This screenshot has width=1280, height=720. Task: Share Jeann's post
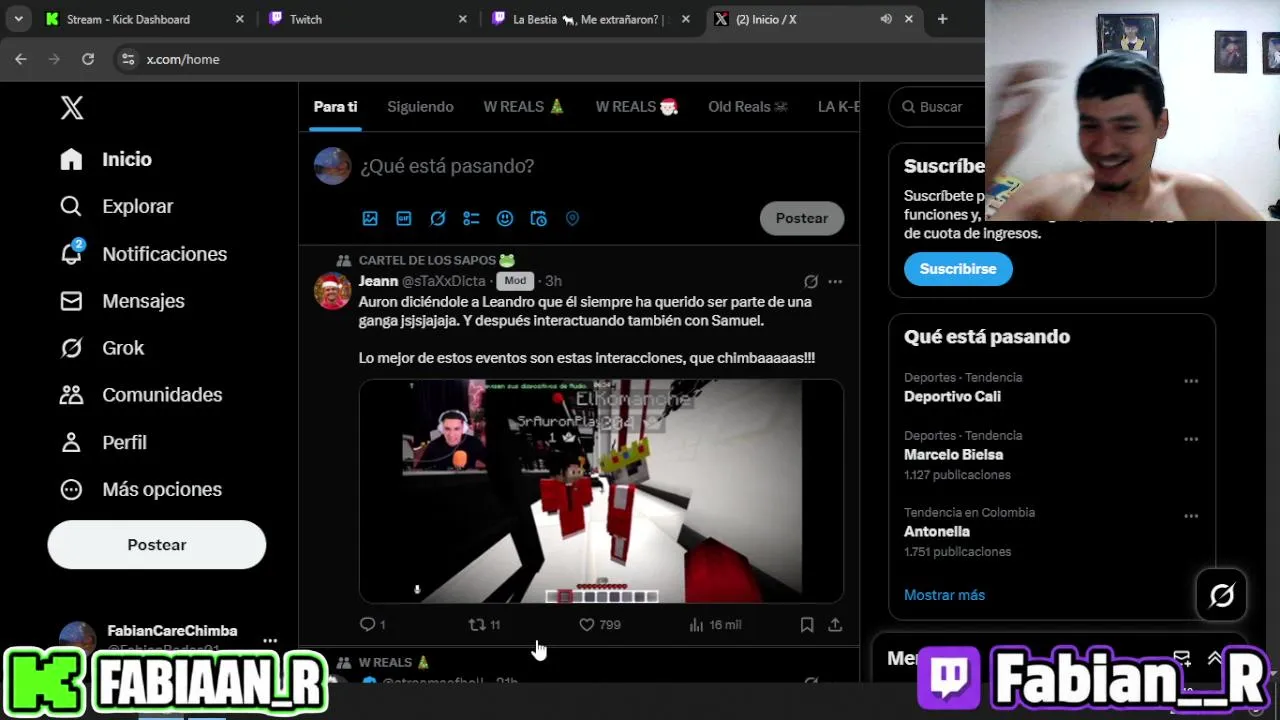tap(835, 624)
